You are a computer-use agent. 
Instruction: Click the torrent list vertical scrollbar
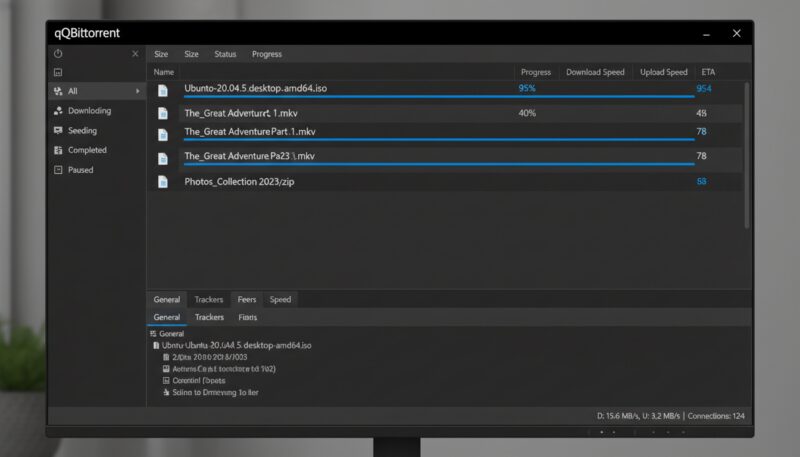746,156
